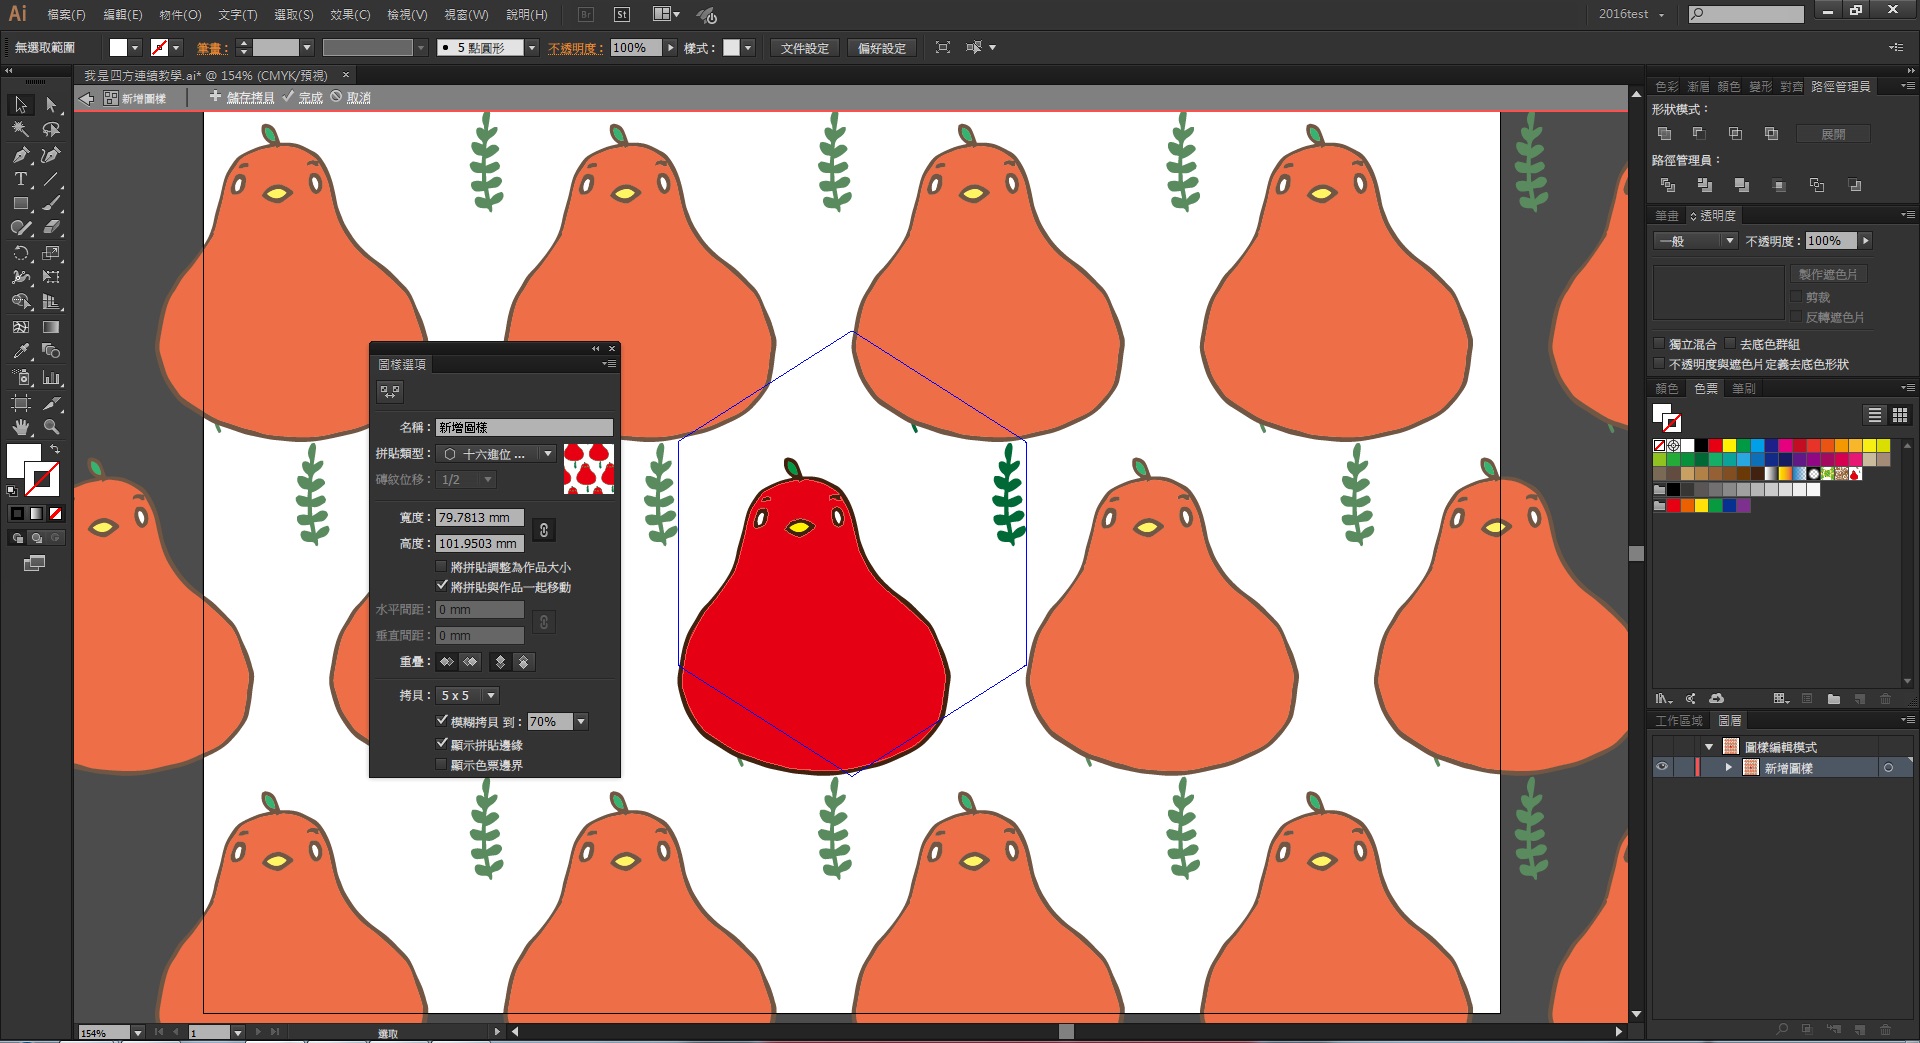The height and width of the screenshot is (1043, 1920).
Task: Select the Zoom tool
Action: (x=51, y=427)
